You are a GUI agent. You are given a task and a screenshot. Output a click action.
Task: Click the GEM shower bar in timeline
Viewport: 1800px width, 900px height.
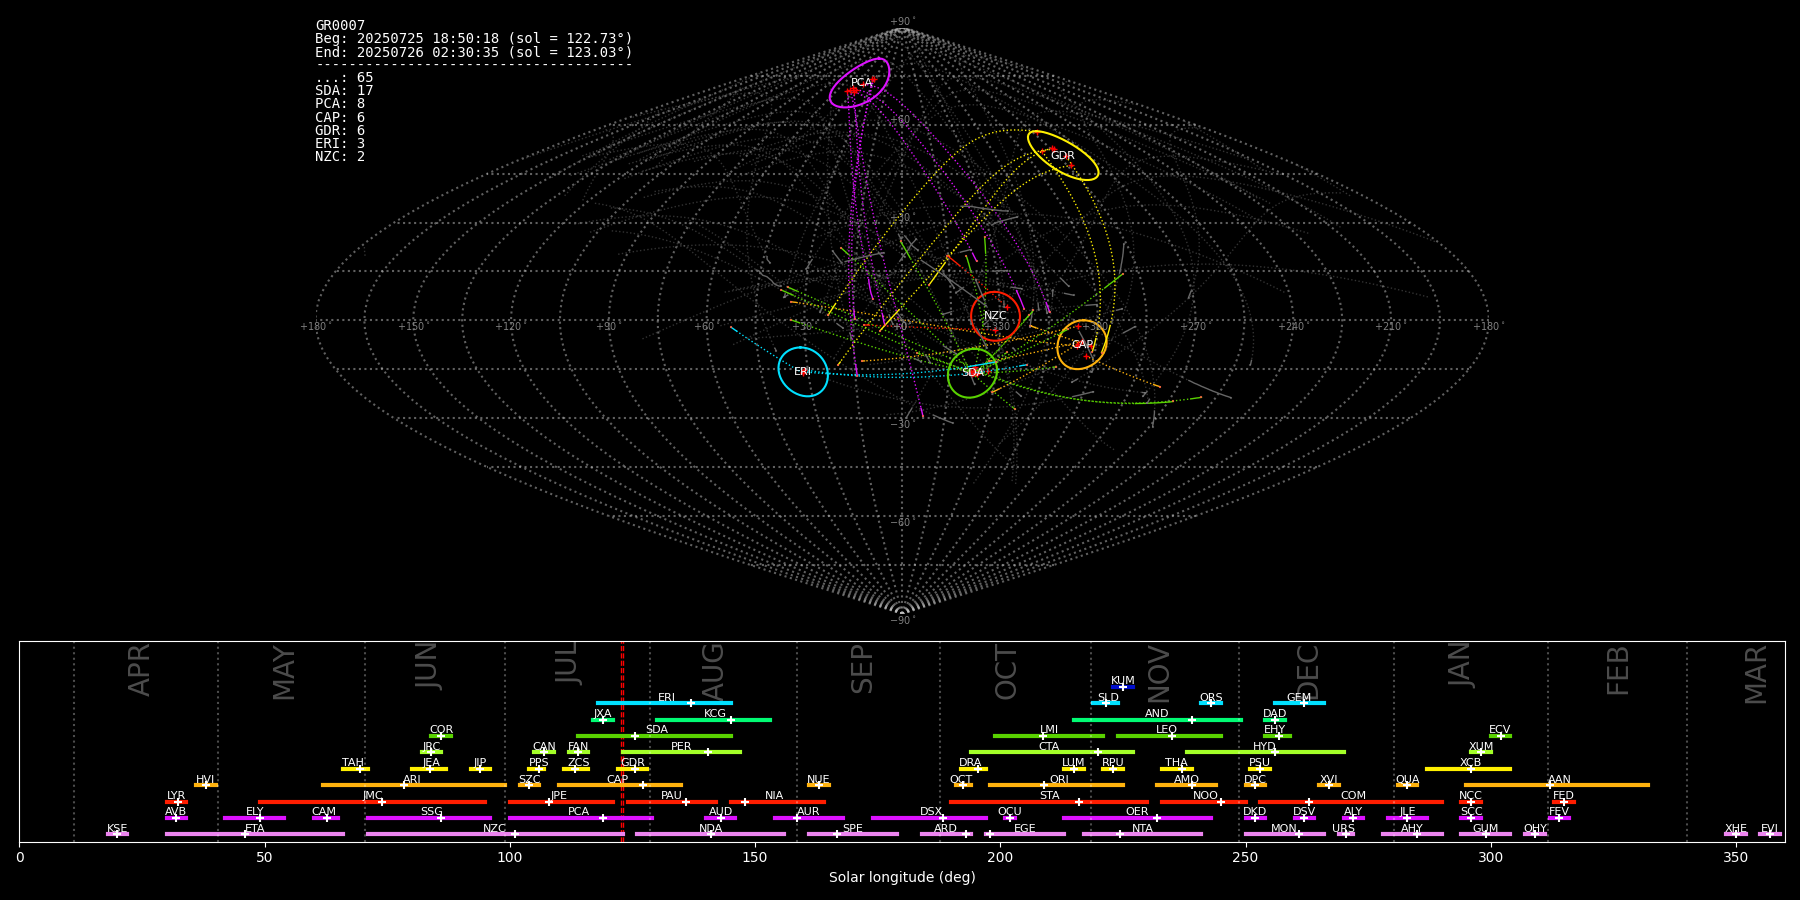point(1299,703)
